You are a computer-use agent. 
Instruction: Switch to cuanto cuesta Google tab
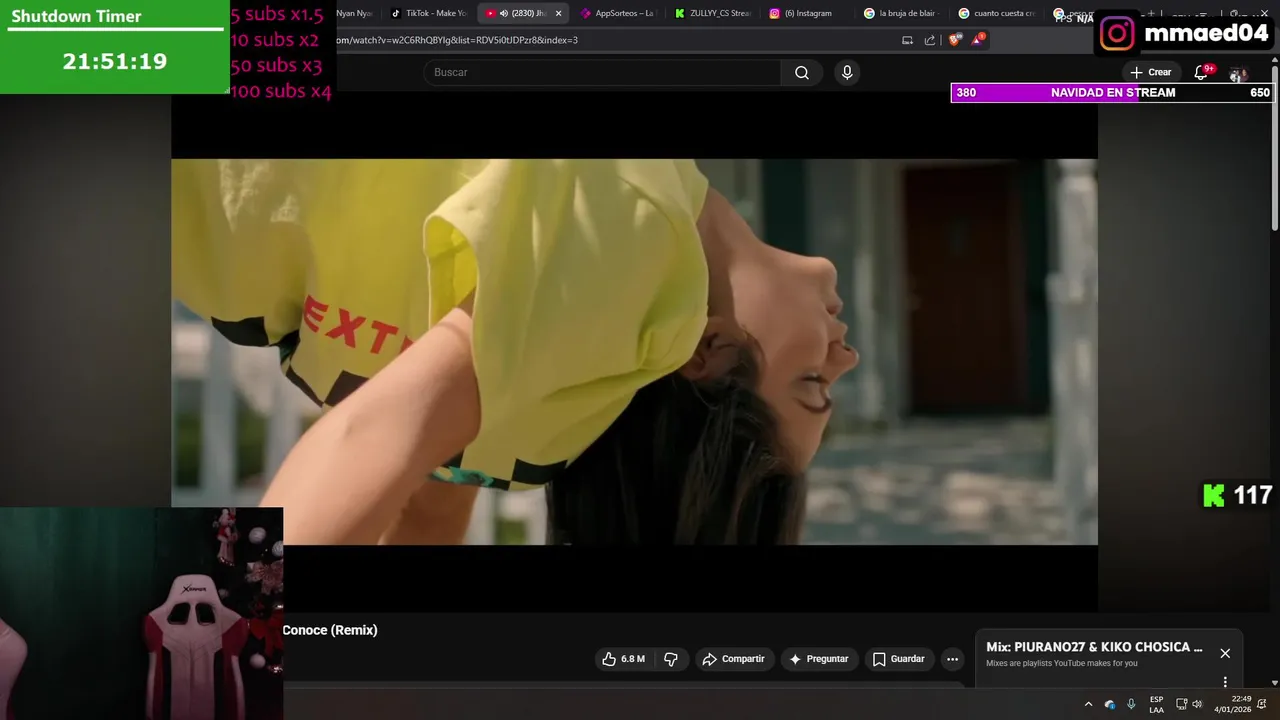pos(995,13)
